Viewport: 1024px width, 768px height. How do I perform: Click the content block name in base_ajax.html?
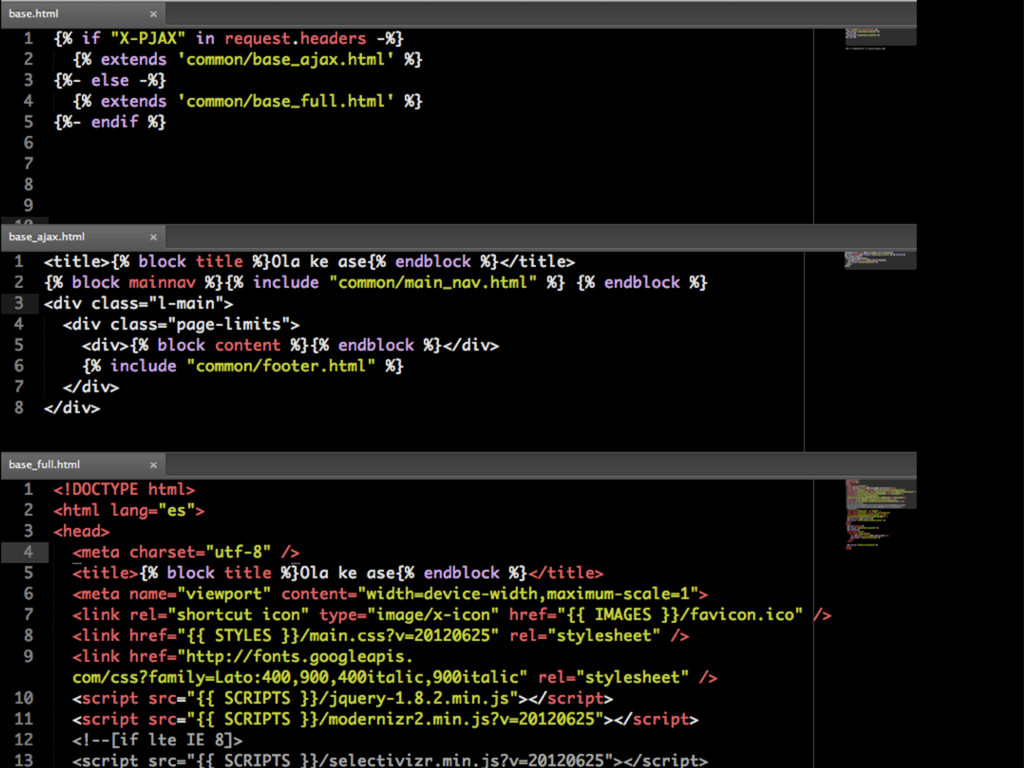coord(248,345)
